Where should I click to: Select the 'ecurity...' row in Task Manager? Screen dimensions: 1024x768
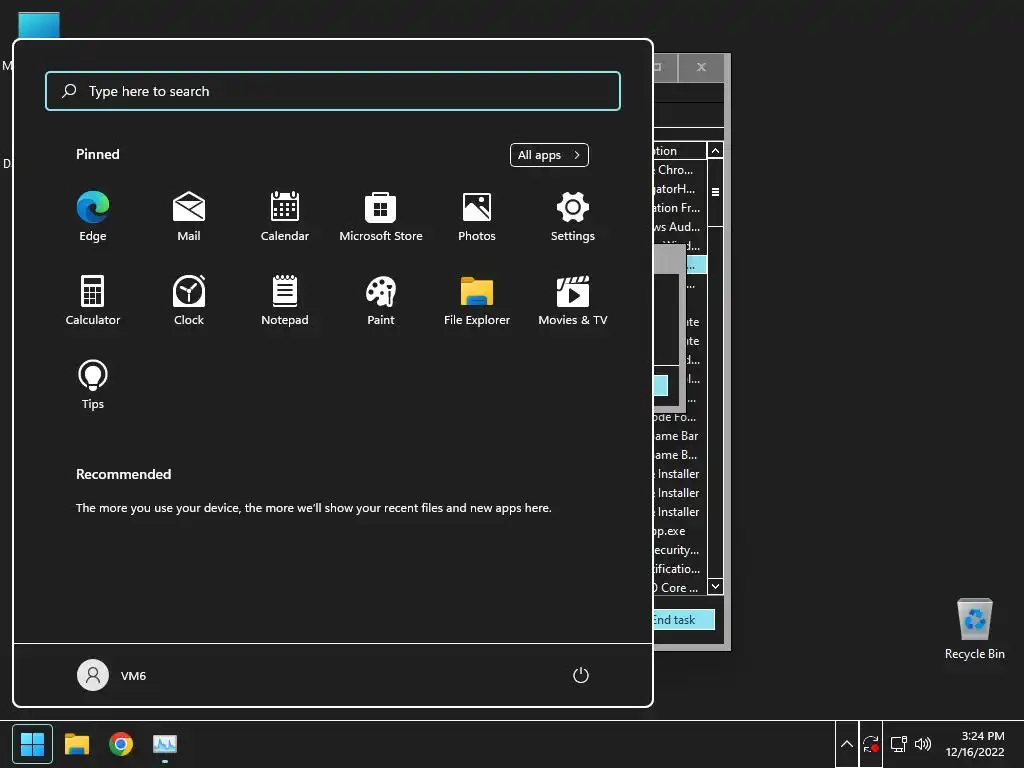(680, 550)
